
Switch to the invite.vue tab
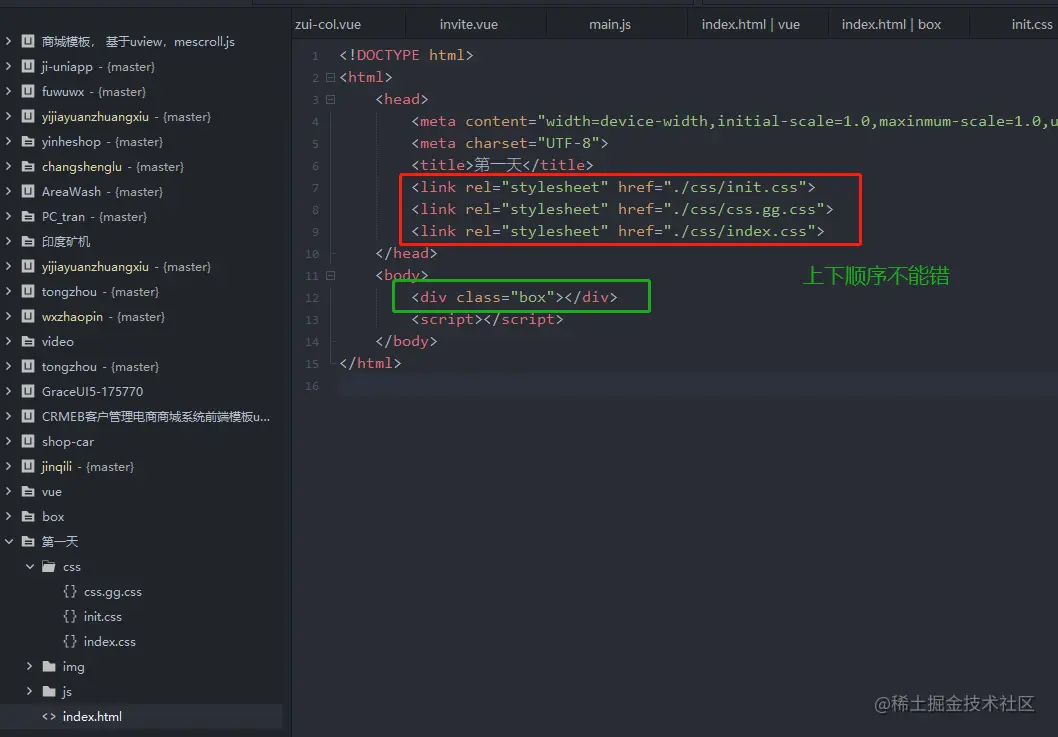(x=469, y=25)
